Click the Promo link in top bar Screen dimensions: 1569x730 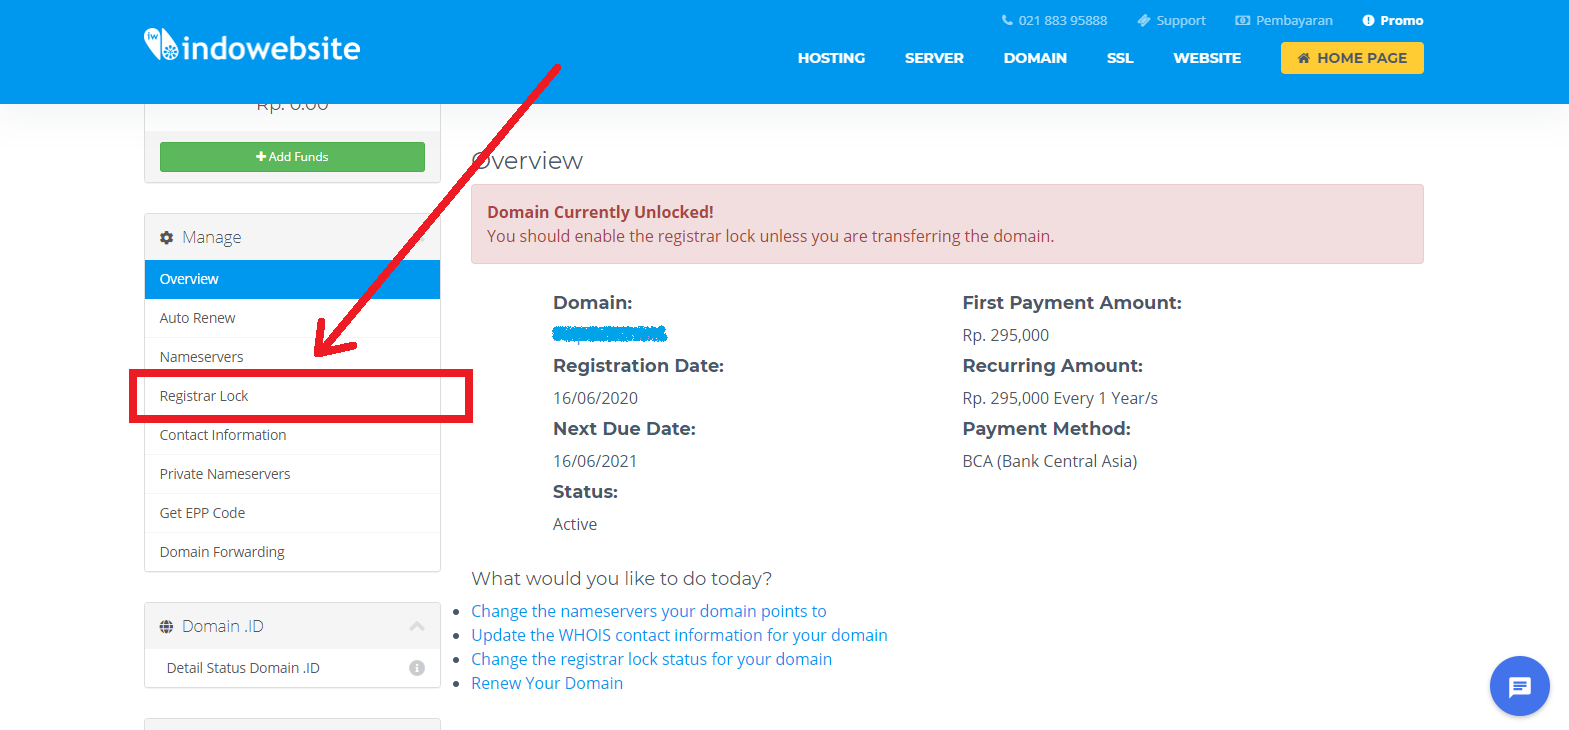pos(1401,20)
